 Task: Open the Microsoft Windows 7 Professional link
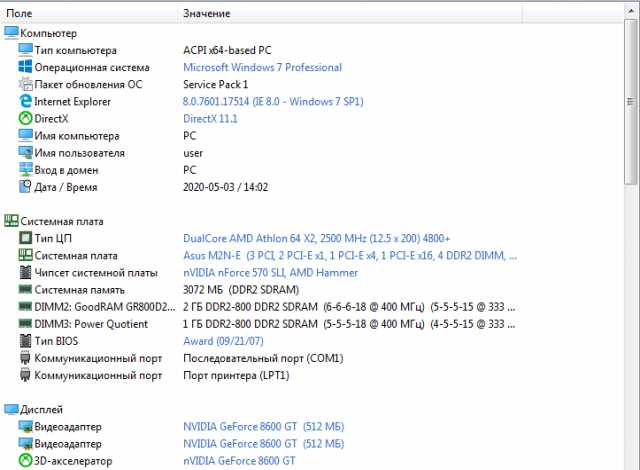[x=262, y=67]
